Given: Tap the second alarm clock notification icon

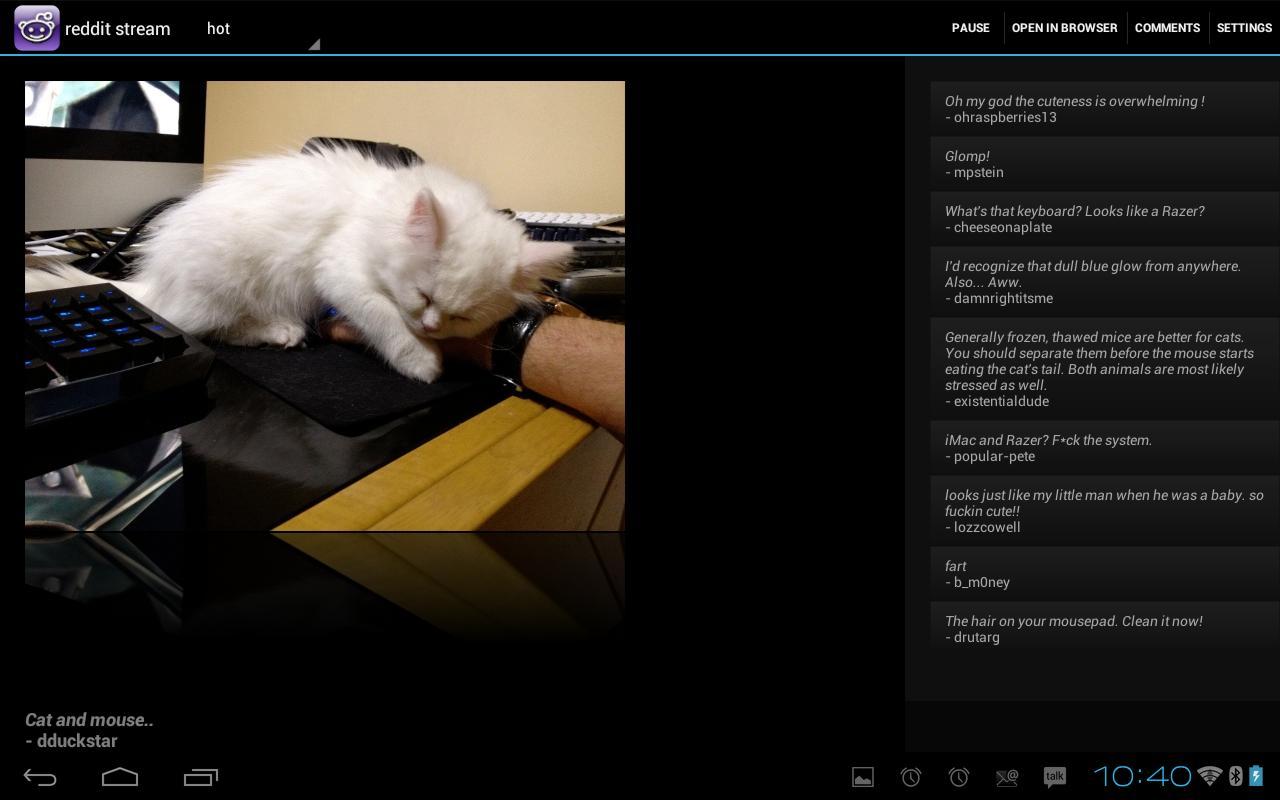Looking at the screenshot, I should click(957, 776).
